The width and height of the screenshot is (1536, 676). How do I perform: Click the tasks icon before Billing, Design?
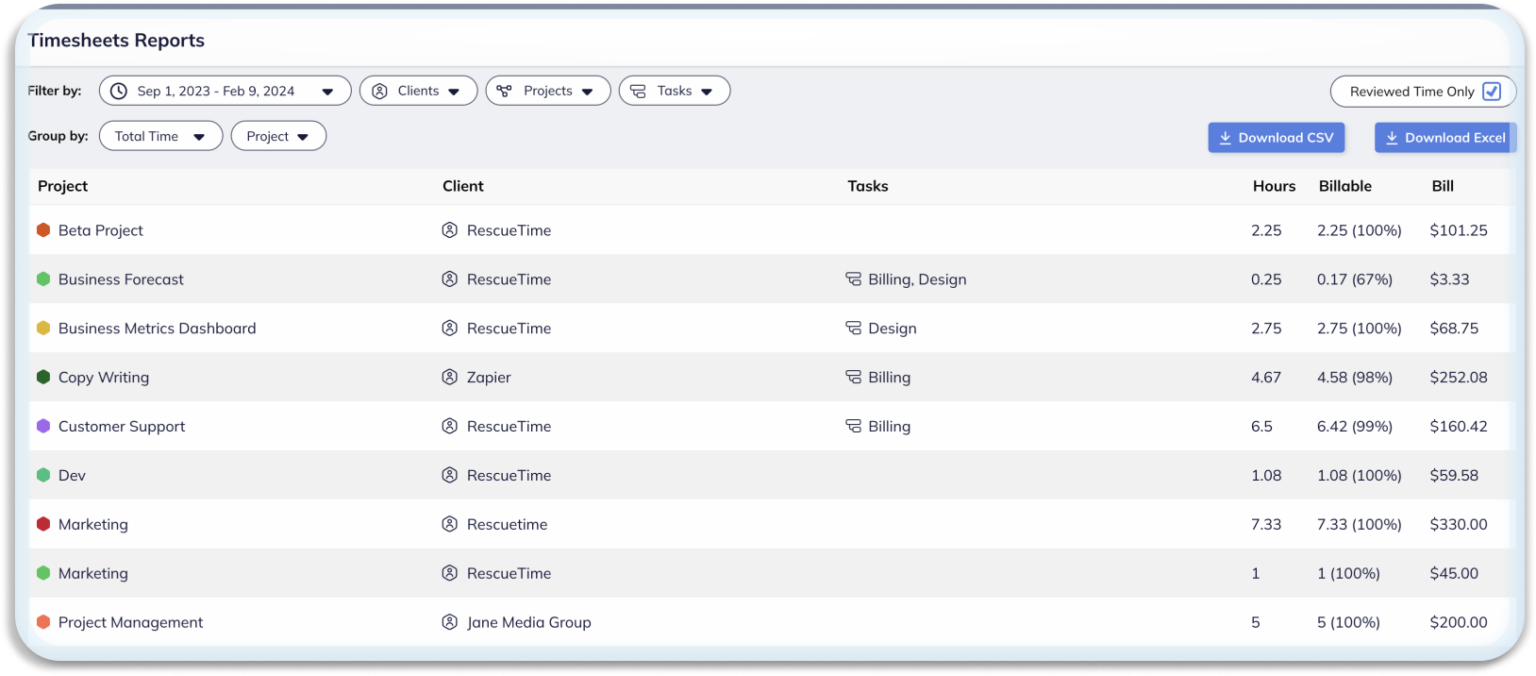851,279
